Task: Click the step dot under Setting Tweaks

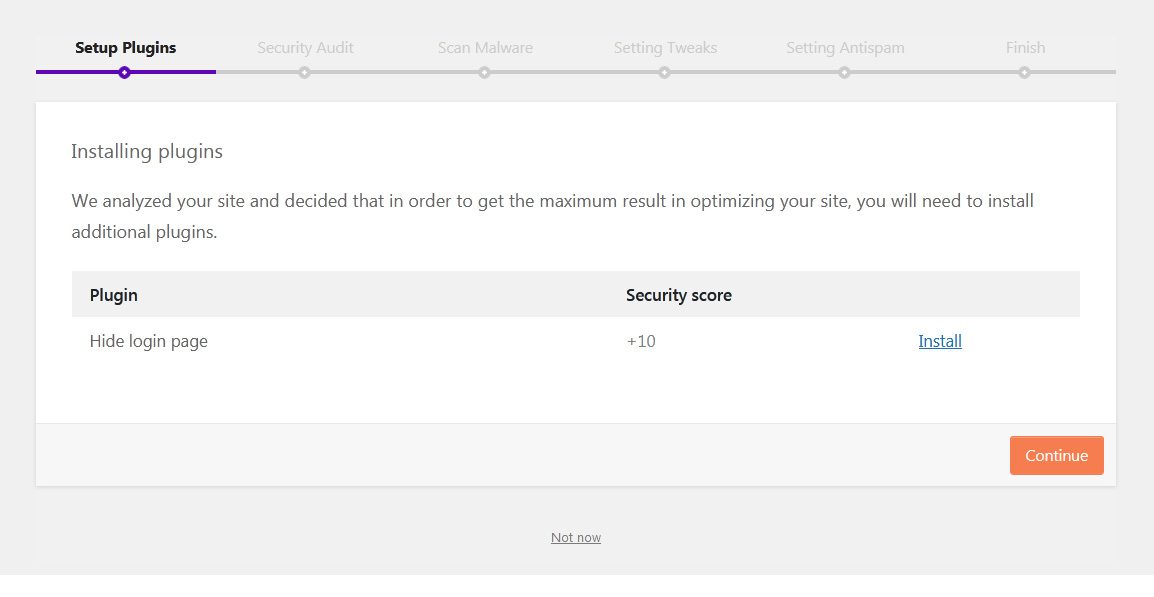Action: pyautogui.click(x=664, y=72)
